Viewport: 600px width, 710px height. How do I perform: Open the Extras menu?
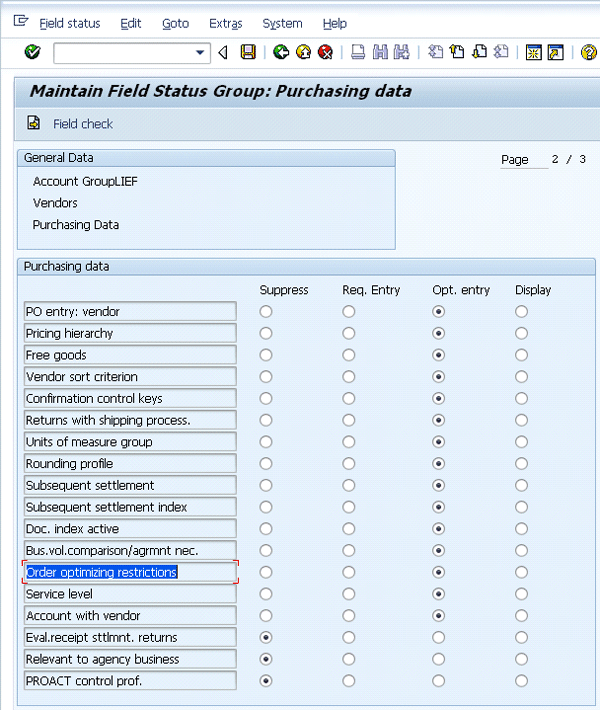[x=226, y=24]
